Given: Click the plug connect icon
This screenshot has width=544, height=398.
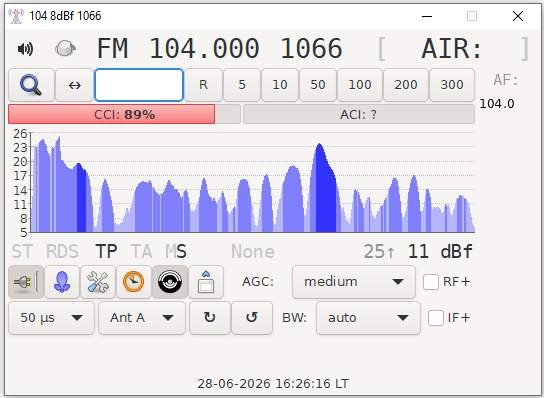Looking at the screenshot, I should tap(26, 282).
